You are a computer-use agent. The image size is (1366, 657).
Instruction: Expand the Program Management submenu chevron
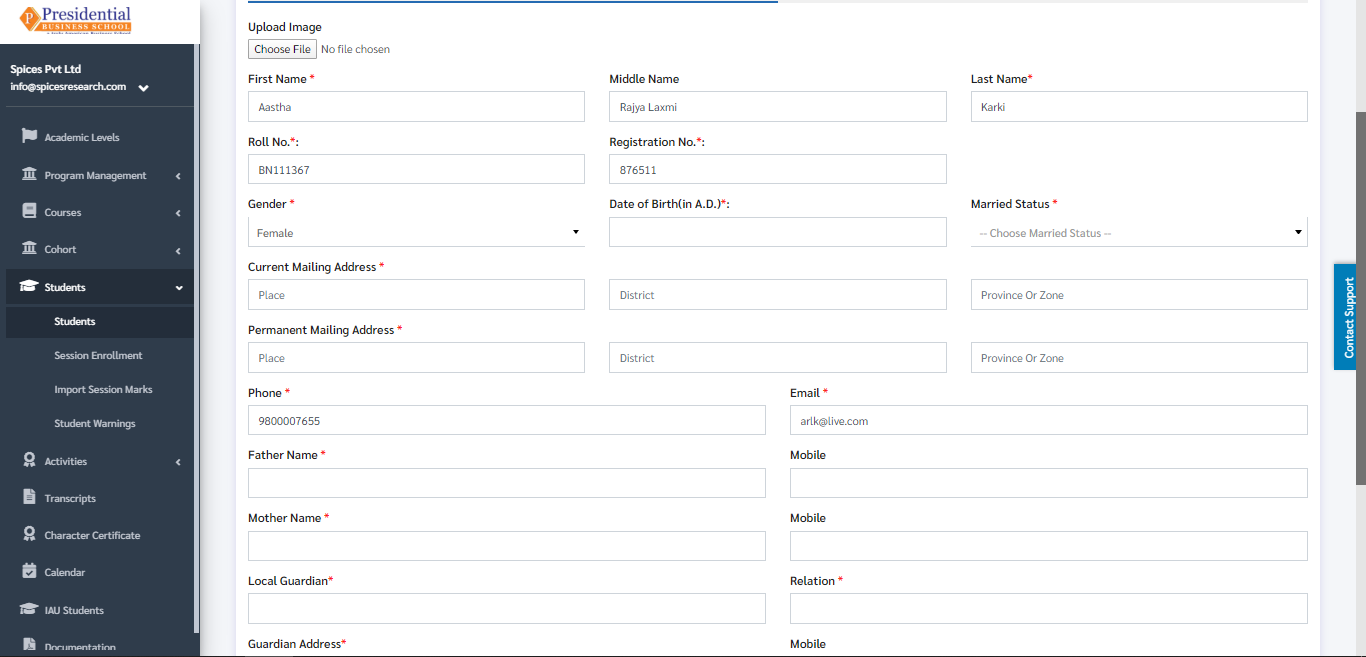coord(178,176)
